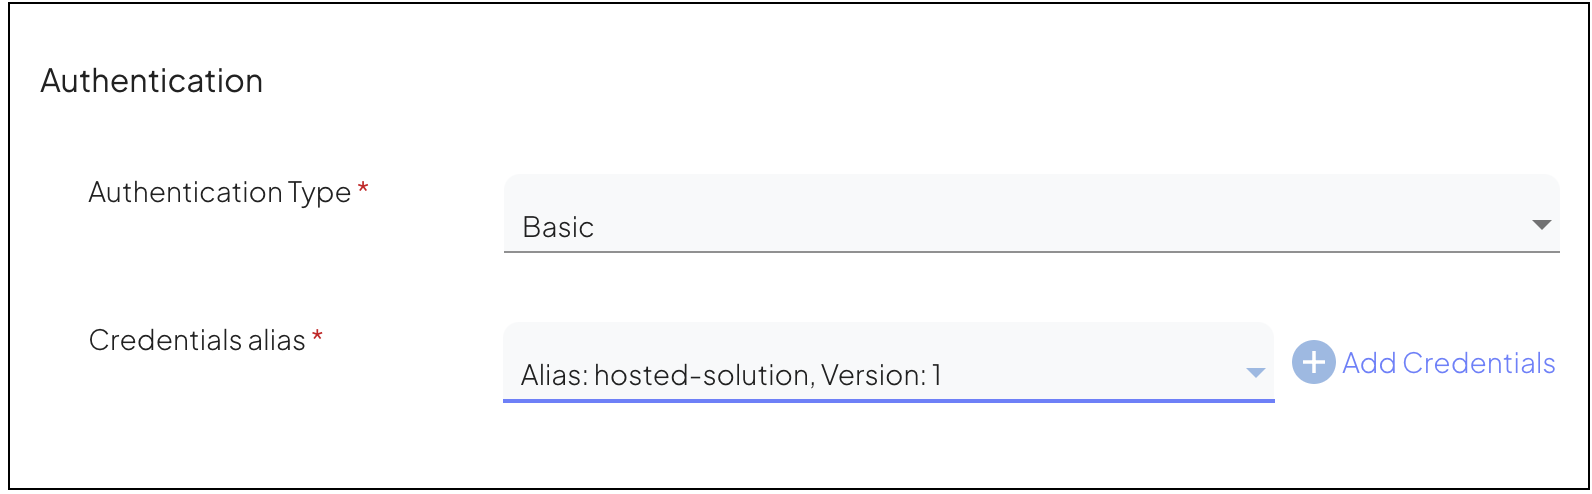Click red asterisk next to Authentication Type
Viewport: 1592px width, 494px height.
coord(363,190)
